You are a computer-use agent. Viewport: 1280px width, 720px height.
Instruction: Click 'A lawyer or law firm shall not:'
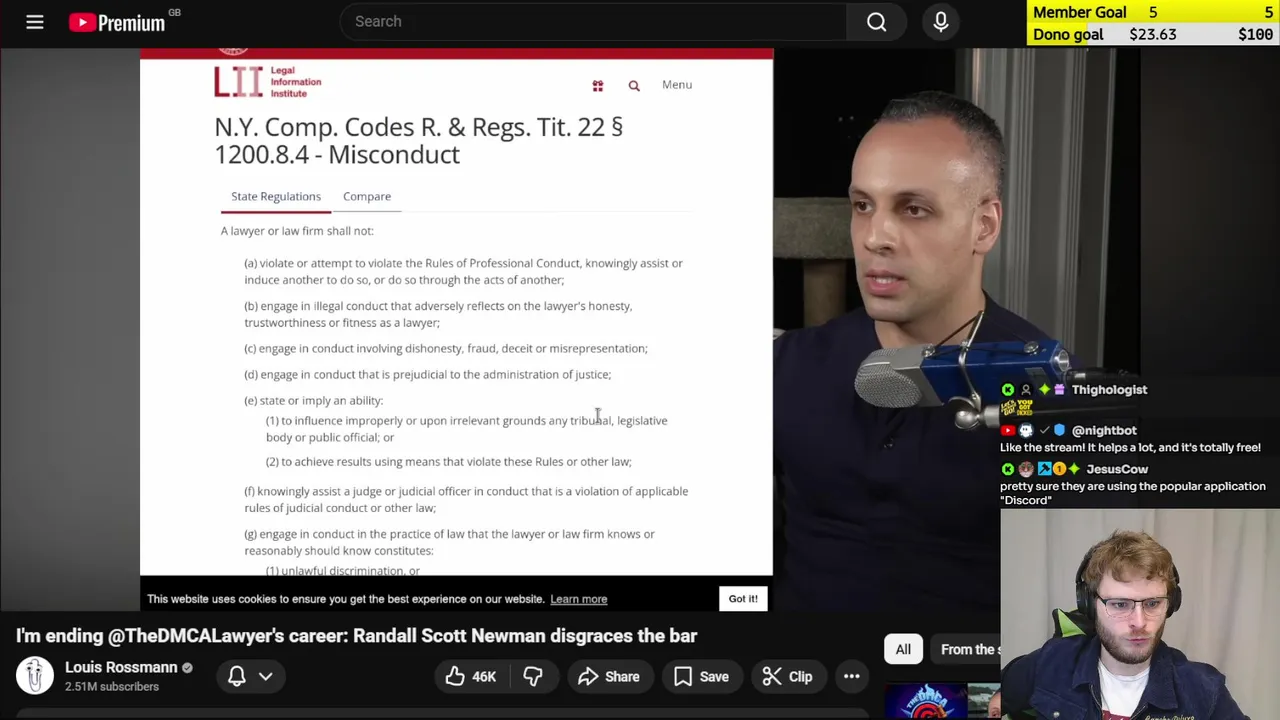pyautogui.click(x=297, y=231)
